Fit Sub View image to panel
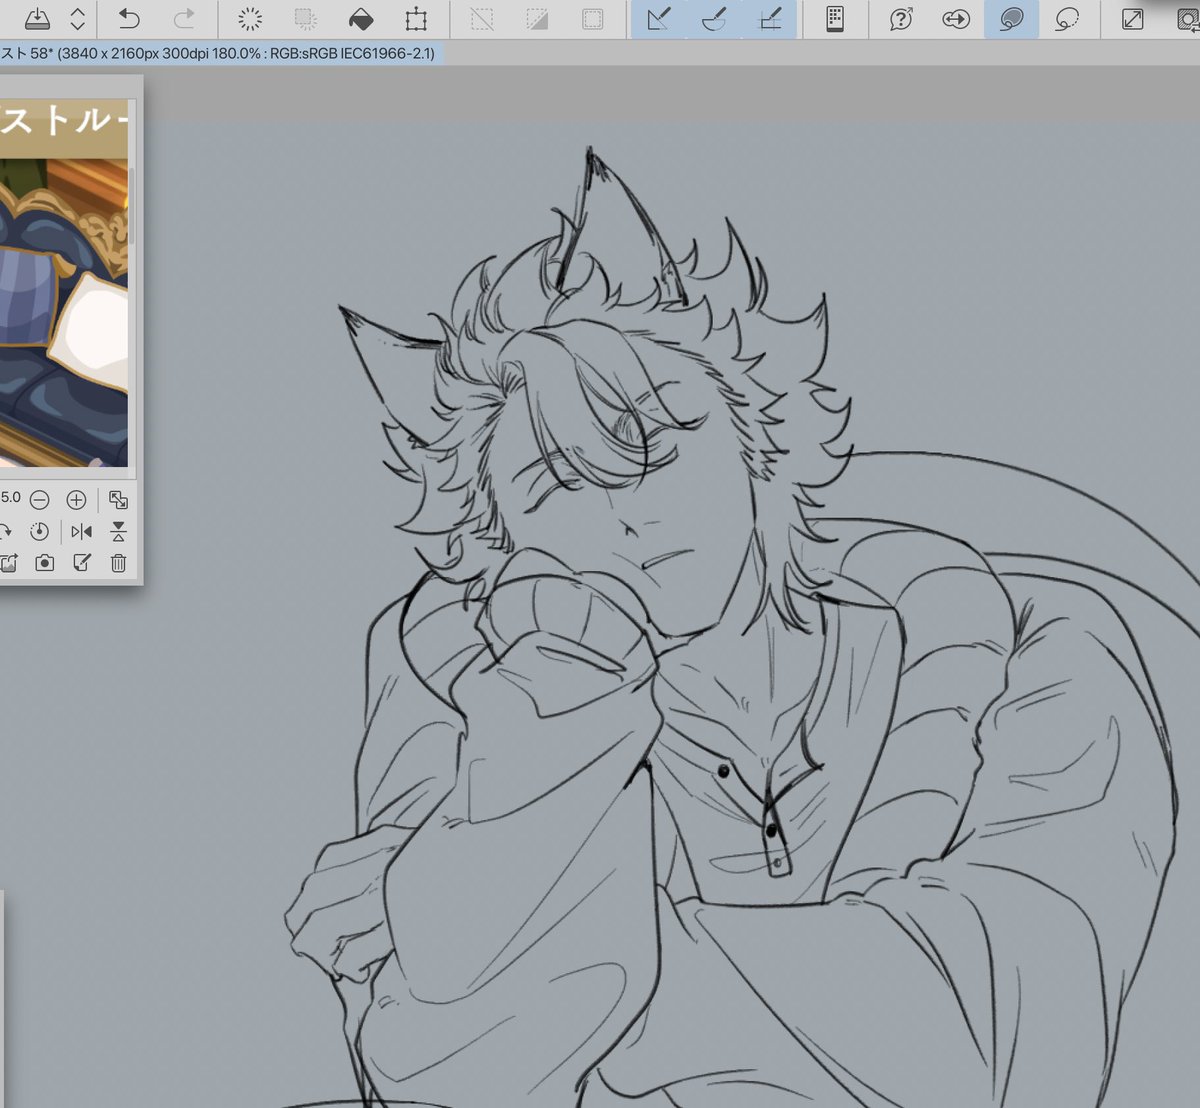 point(118,499)
